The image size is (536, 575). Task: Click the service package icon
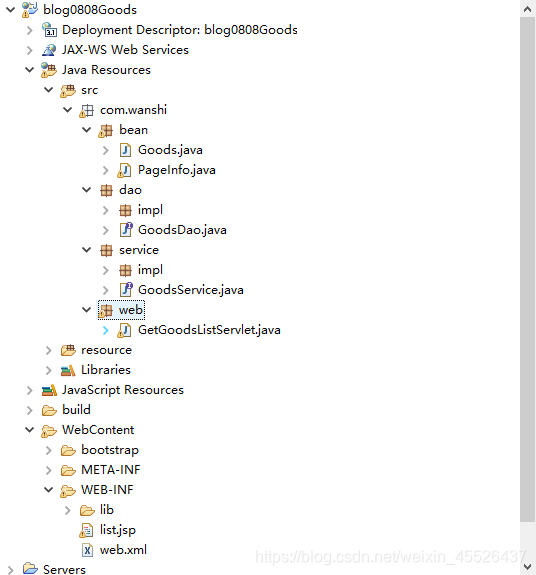(106, 250)
